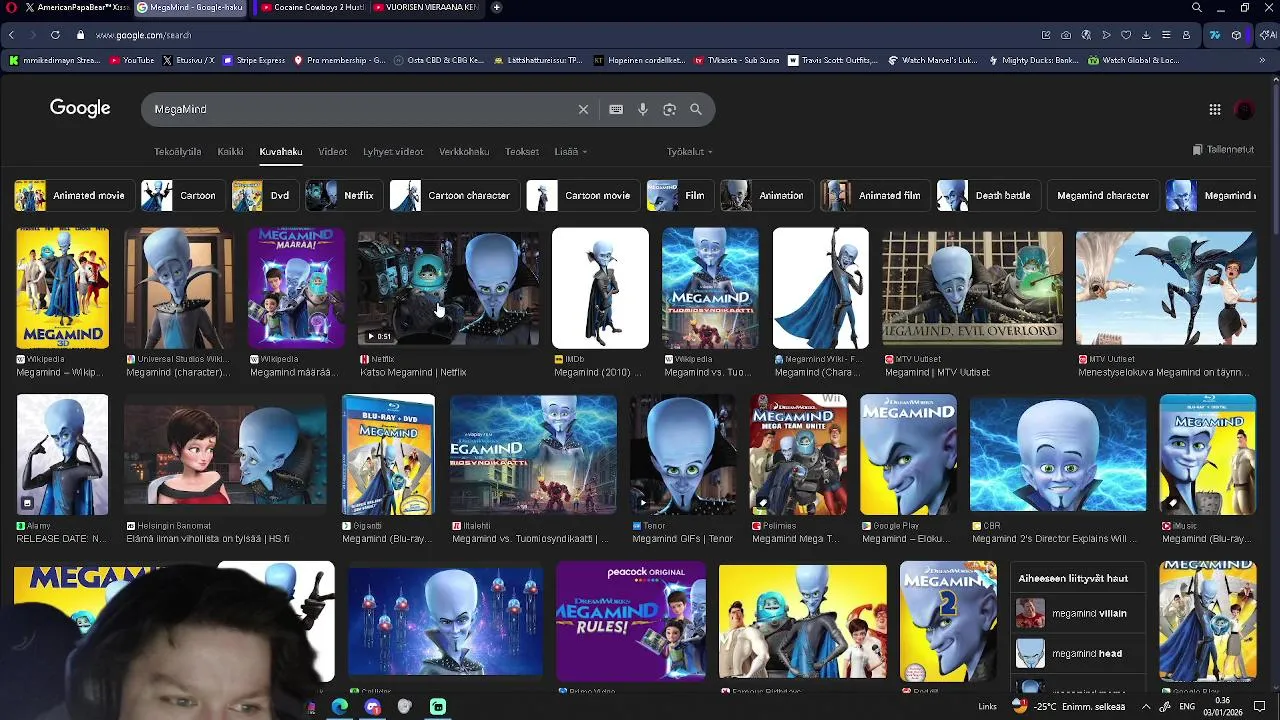
Task: Open Tallennetut saved items
Action: 1223,150
